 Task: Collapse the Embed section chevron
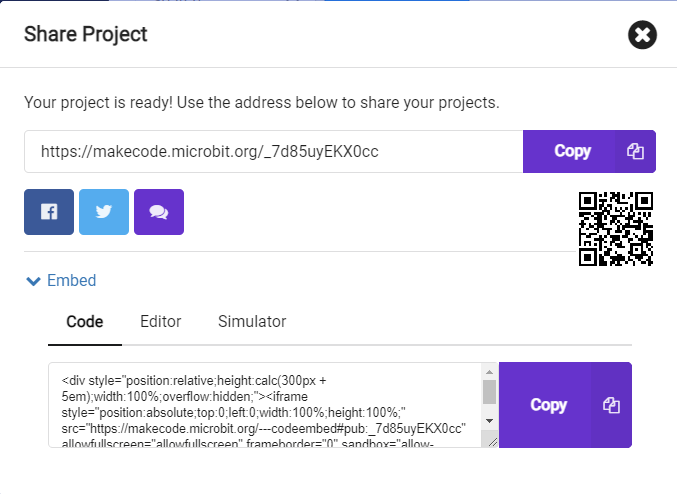pos(33,281)
